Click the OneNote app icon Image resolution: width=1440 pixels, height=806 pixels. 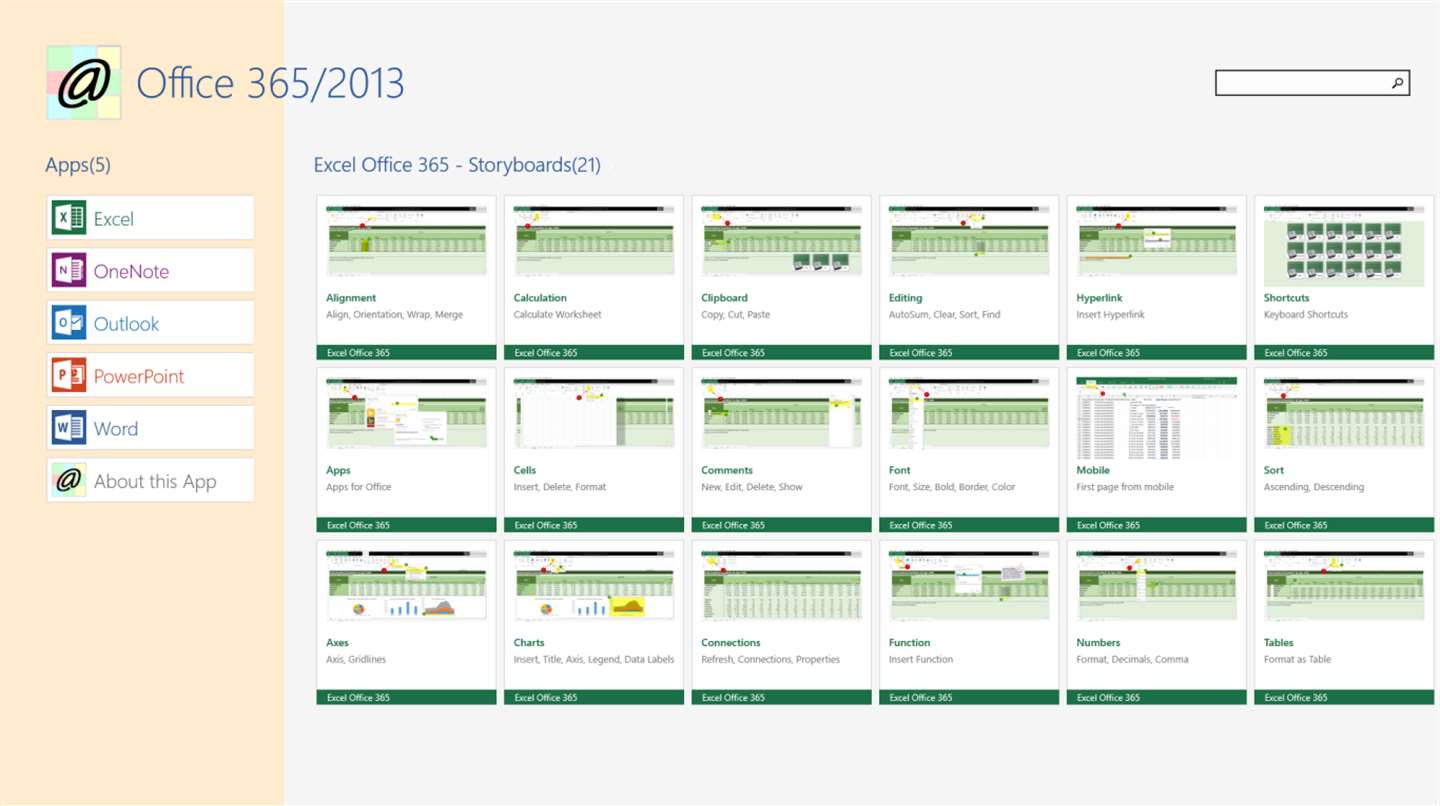pos(69,270)
